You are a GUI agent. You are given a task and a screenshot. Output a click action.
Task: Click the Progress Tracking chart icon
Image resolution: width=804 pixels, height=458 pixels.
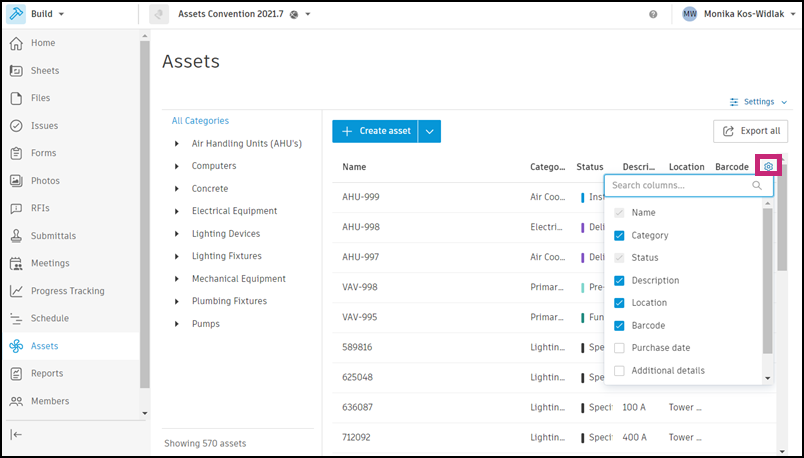pyautogui.click(x=16, y=291)
